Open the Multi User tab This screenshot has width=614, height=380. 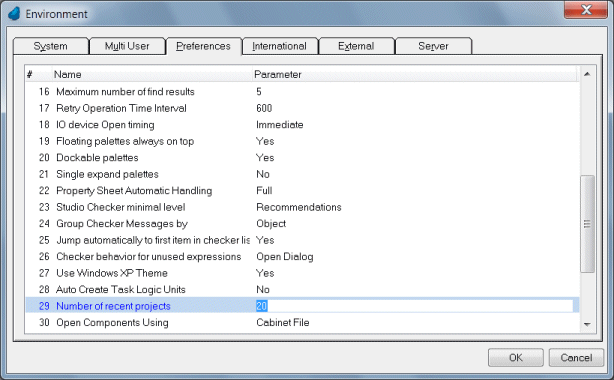(x=127, y=46)
